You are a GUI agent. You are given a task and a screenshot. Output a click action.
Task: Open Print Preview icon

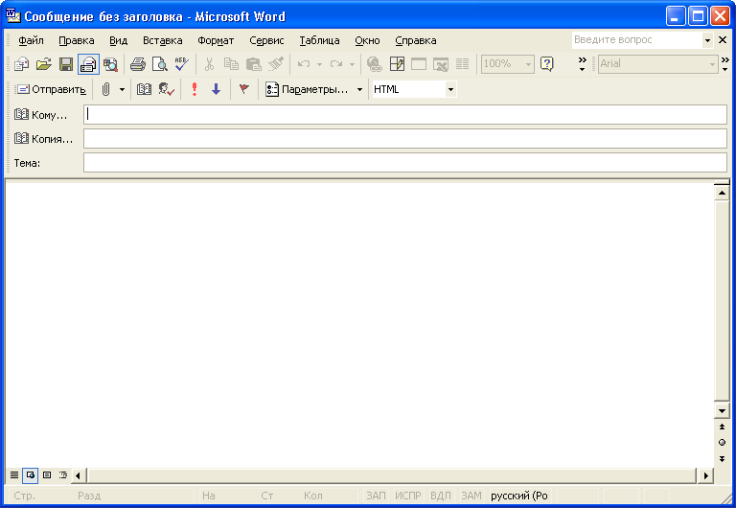pos(160,64)
